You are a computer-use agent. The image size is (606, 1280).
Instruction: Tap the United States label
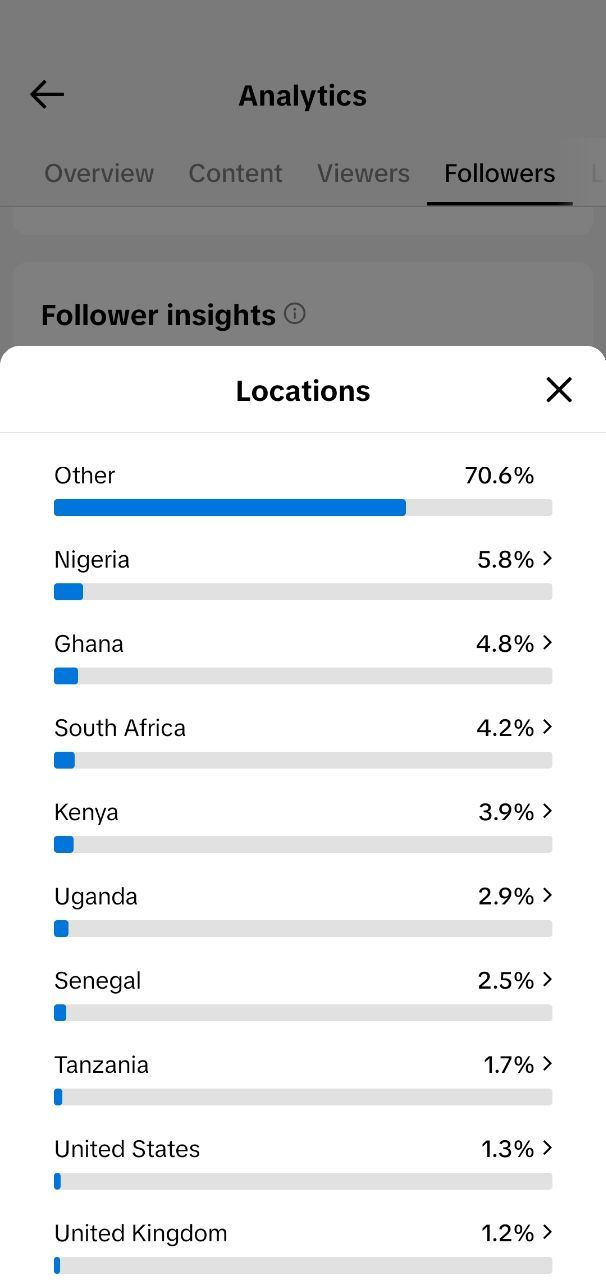click(x=127, y=1149)
